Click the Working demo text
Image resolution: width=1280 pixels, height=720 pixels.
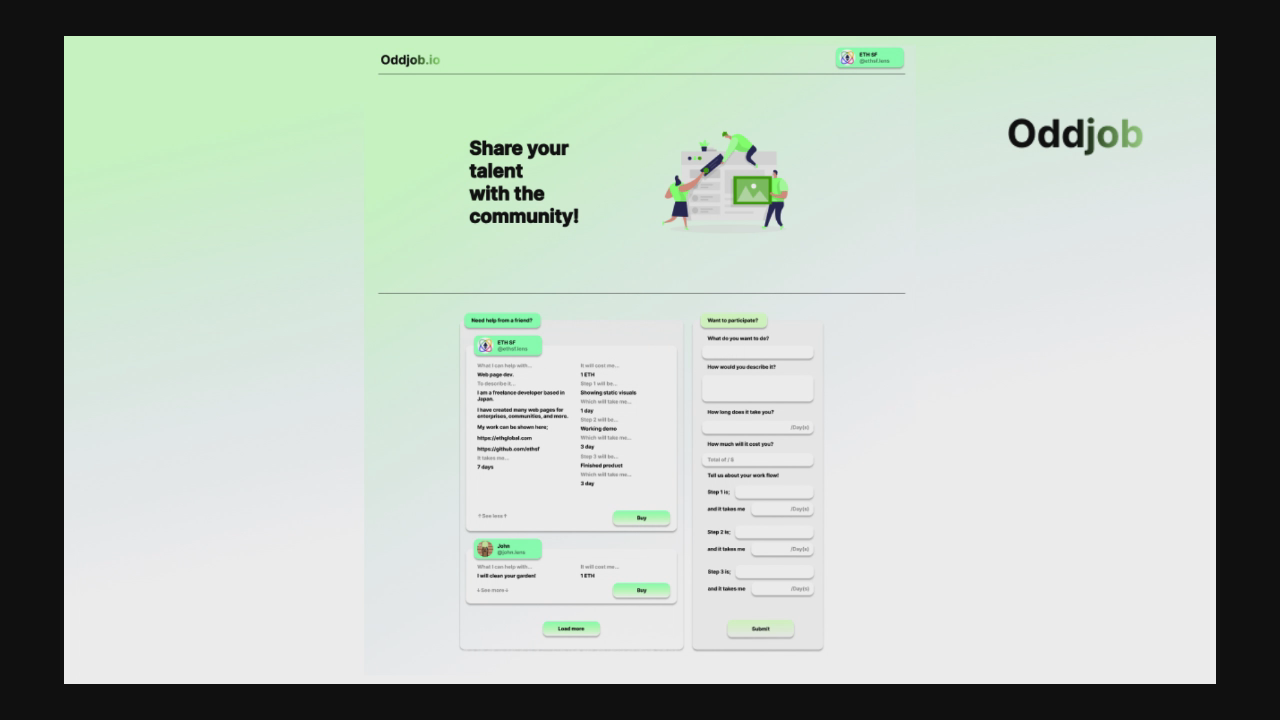pyautogui.click(x=598, y=429)
